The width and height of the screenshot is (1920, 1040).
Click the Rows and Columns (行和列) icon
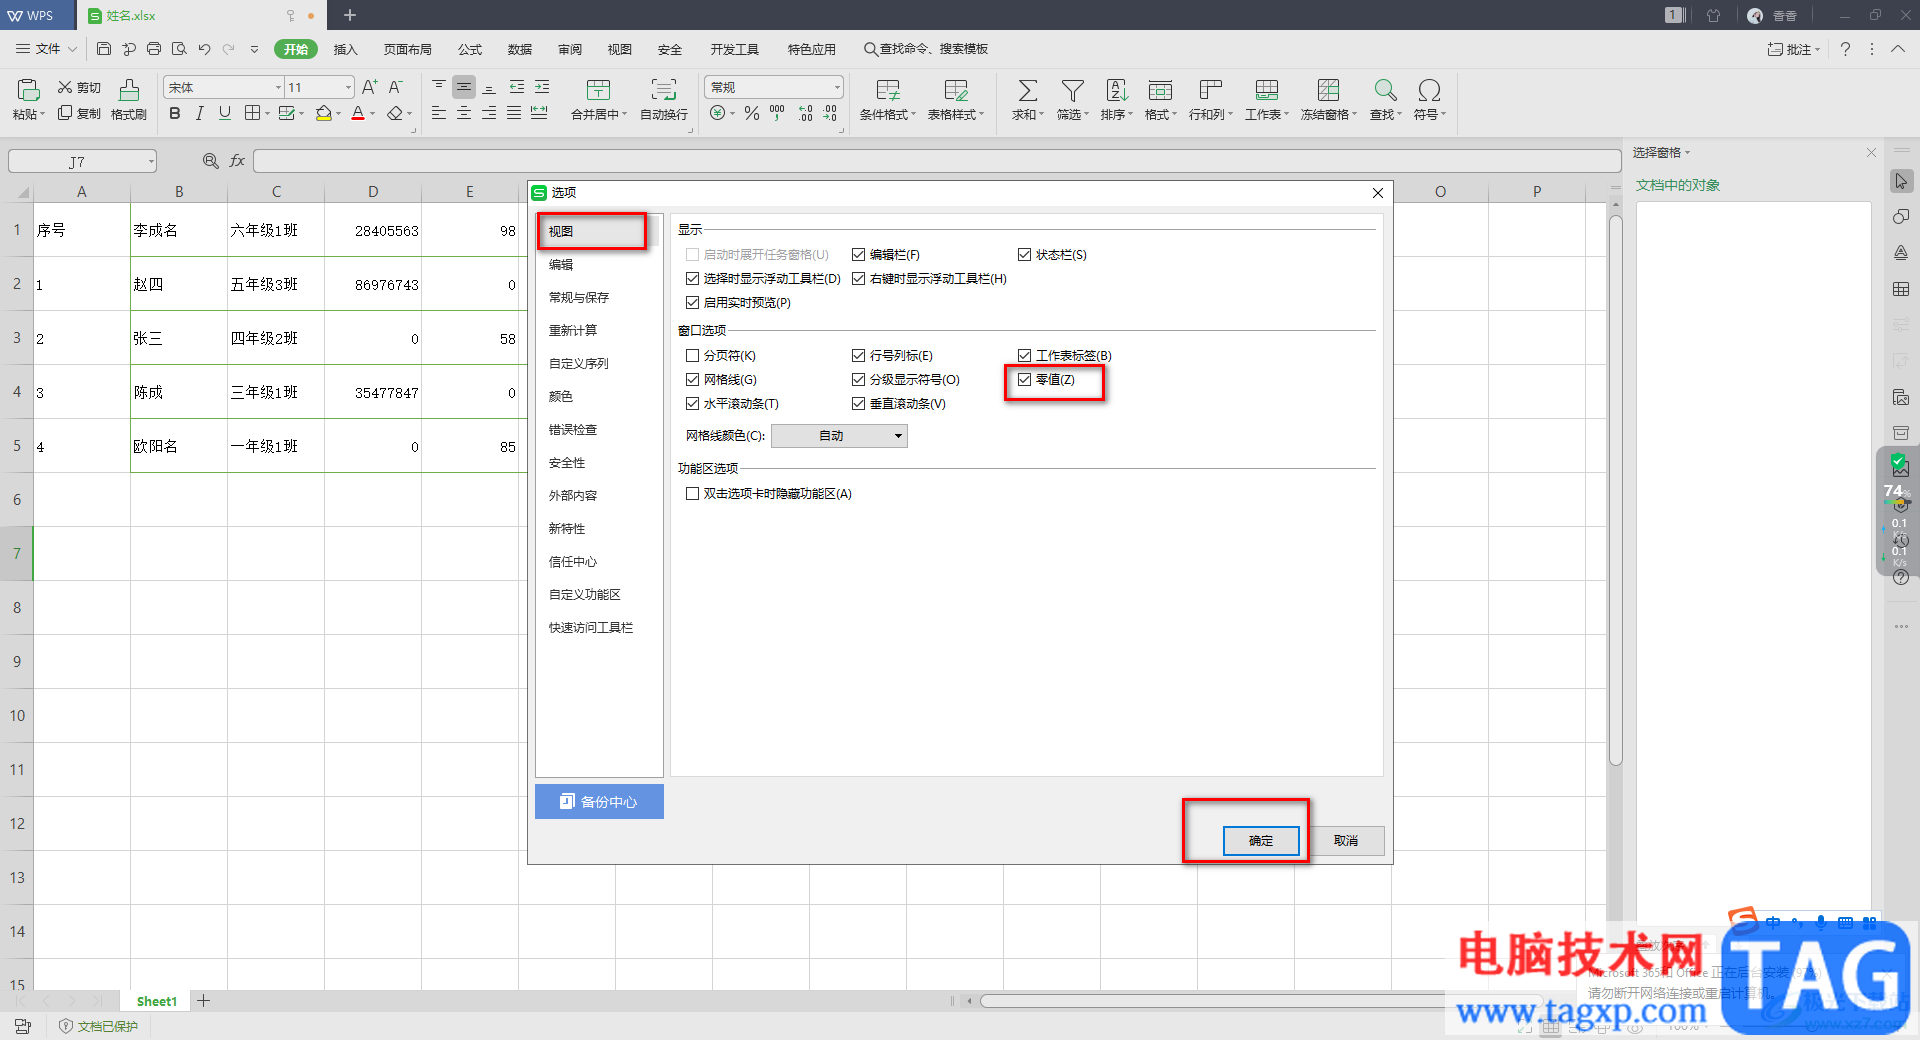pos(1210,90)
